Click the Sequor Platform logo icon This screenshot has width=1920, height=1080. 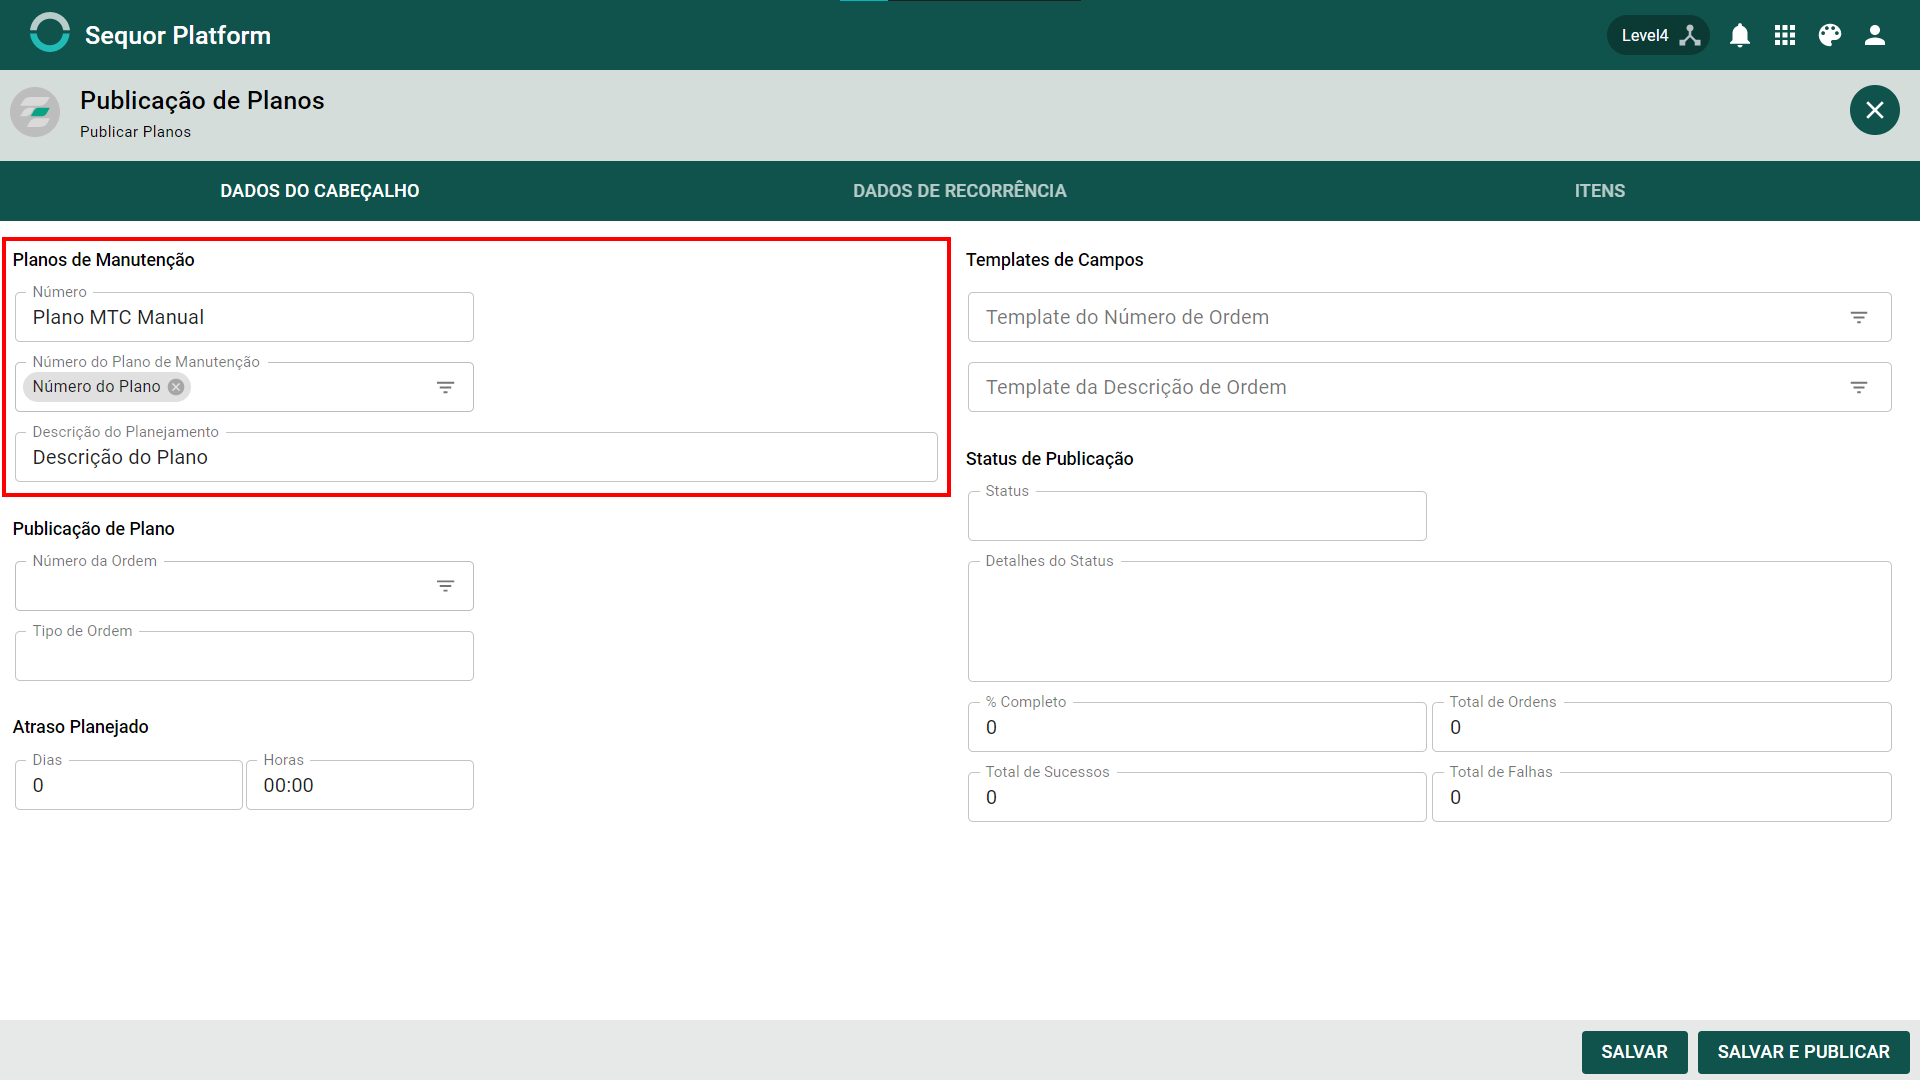pos(49,33)
